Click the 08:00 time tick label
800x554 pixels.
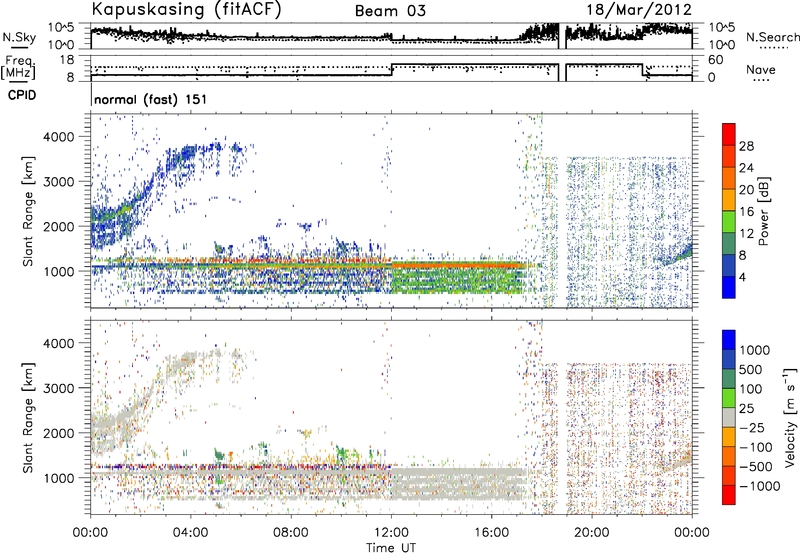[x=291, y=533]
